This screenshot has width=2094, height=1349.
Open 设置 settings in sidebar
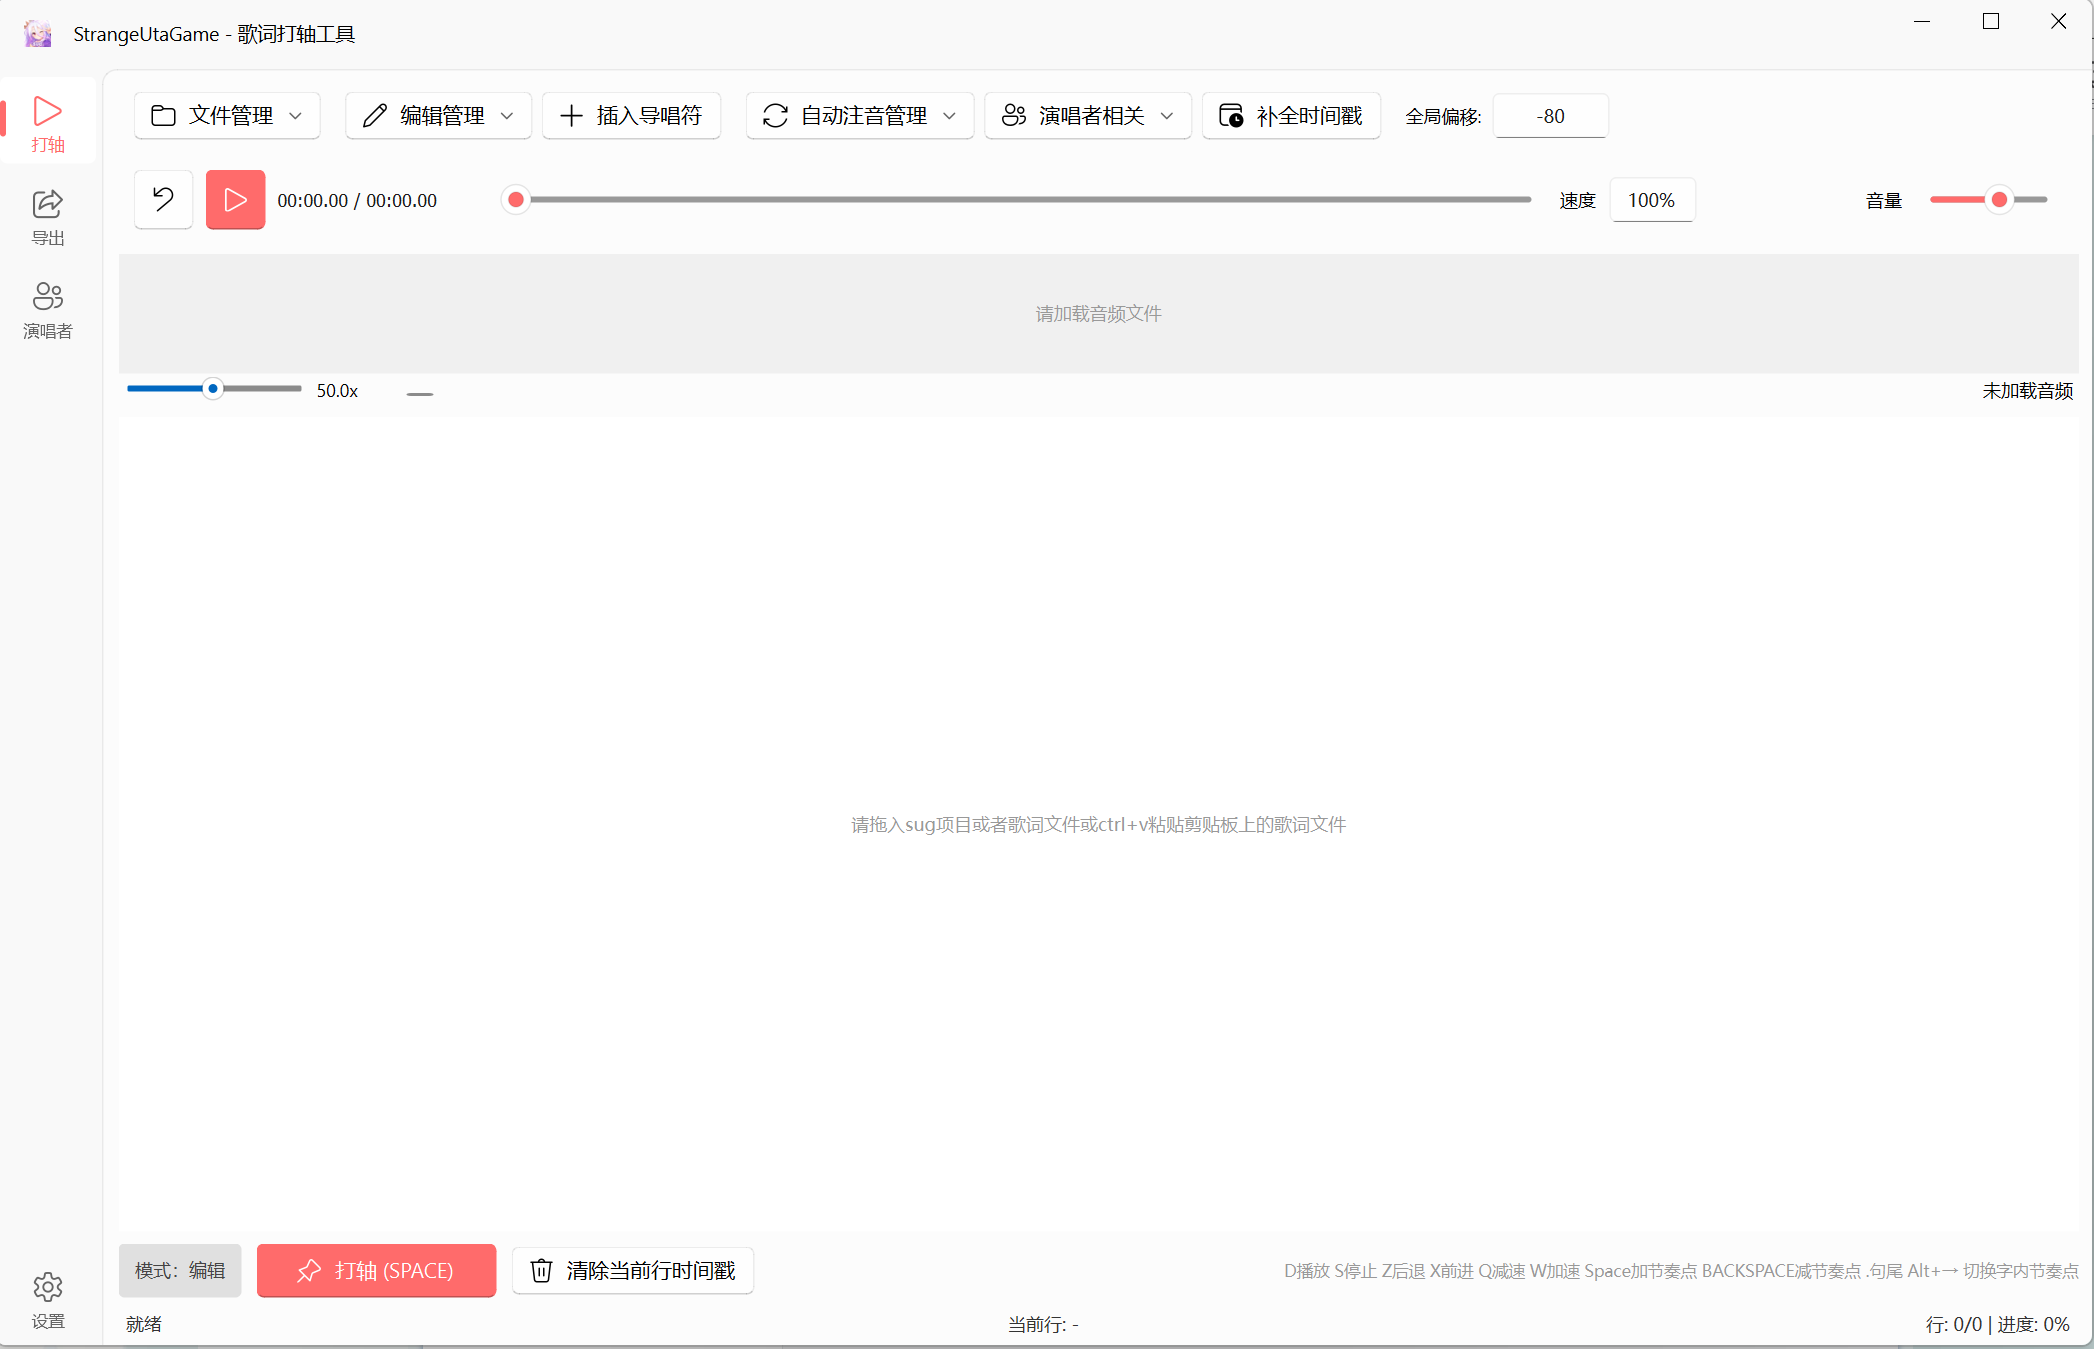(48, 1300)
